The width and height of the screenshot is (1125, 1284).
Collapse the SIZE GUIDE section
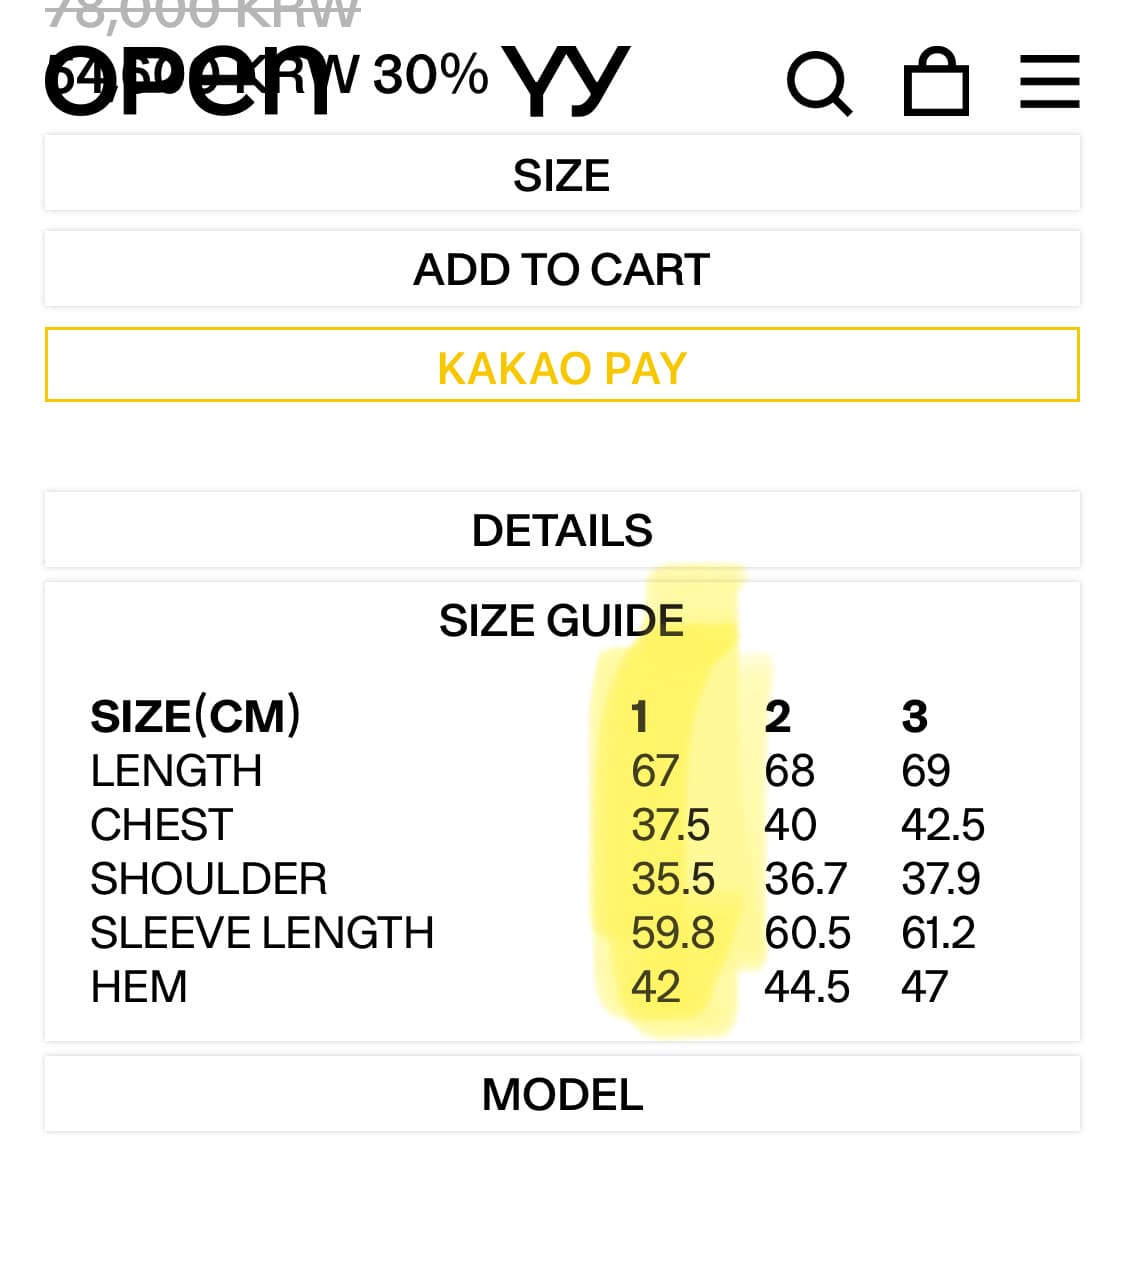[562, 621]
